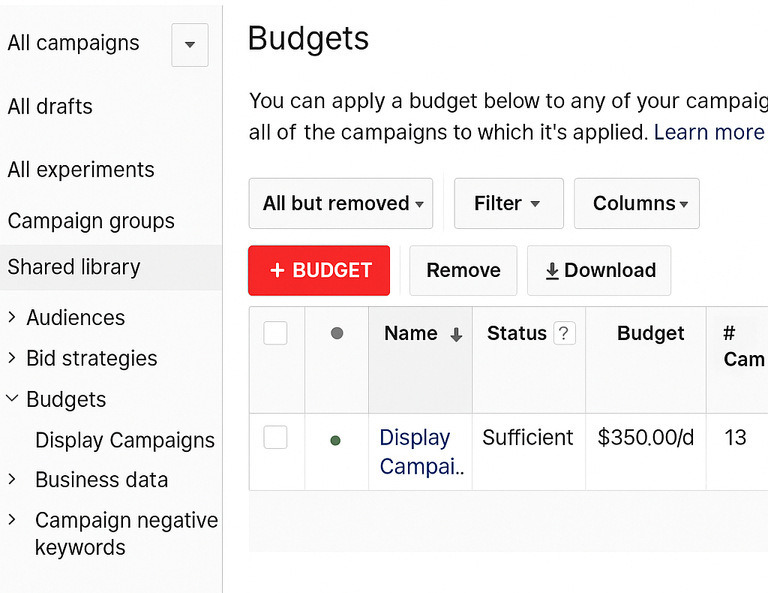Screen dimensions: 768x593
Task: Open the All but removed dropdown
Action: (x=341, y=203)
